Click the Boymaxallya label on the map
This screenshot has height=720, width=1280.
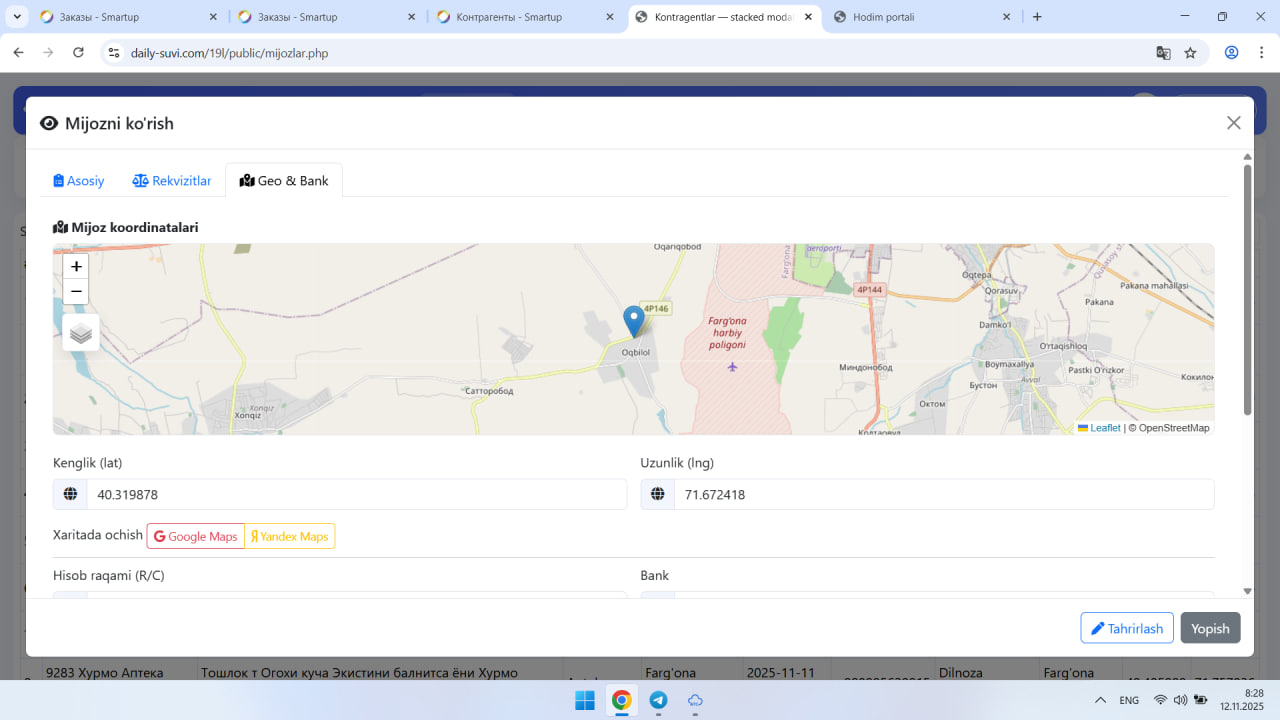pyautogui.click(x=1010, y=364)
